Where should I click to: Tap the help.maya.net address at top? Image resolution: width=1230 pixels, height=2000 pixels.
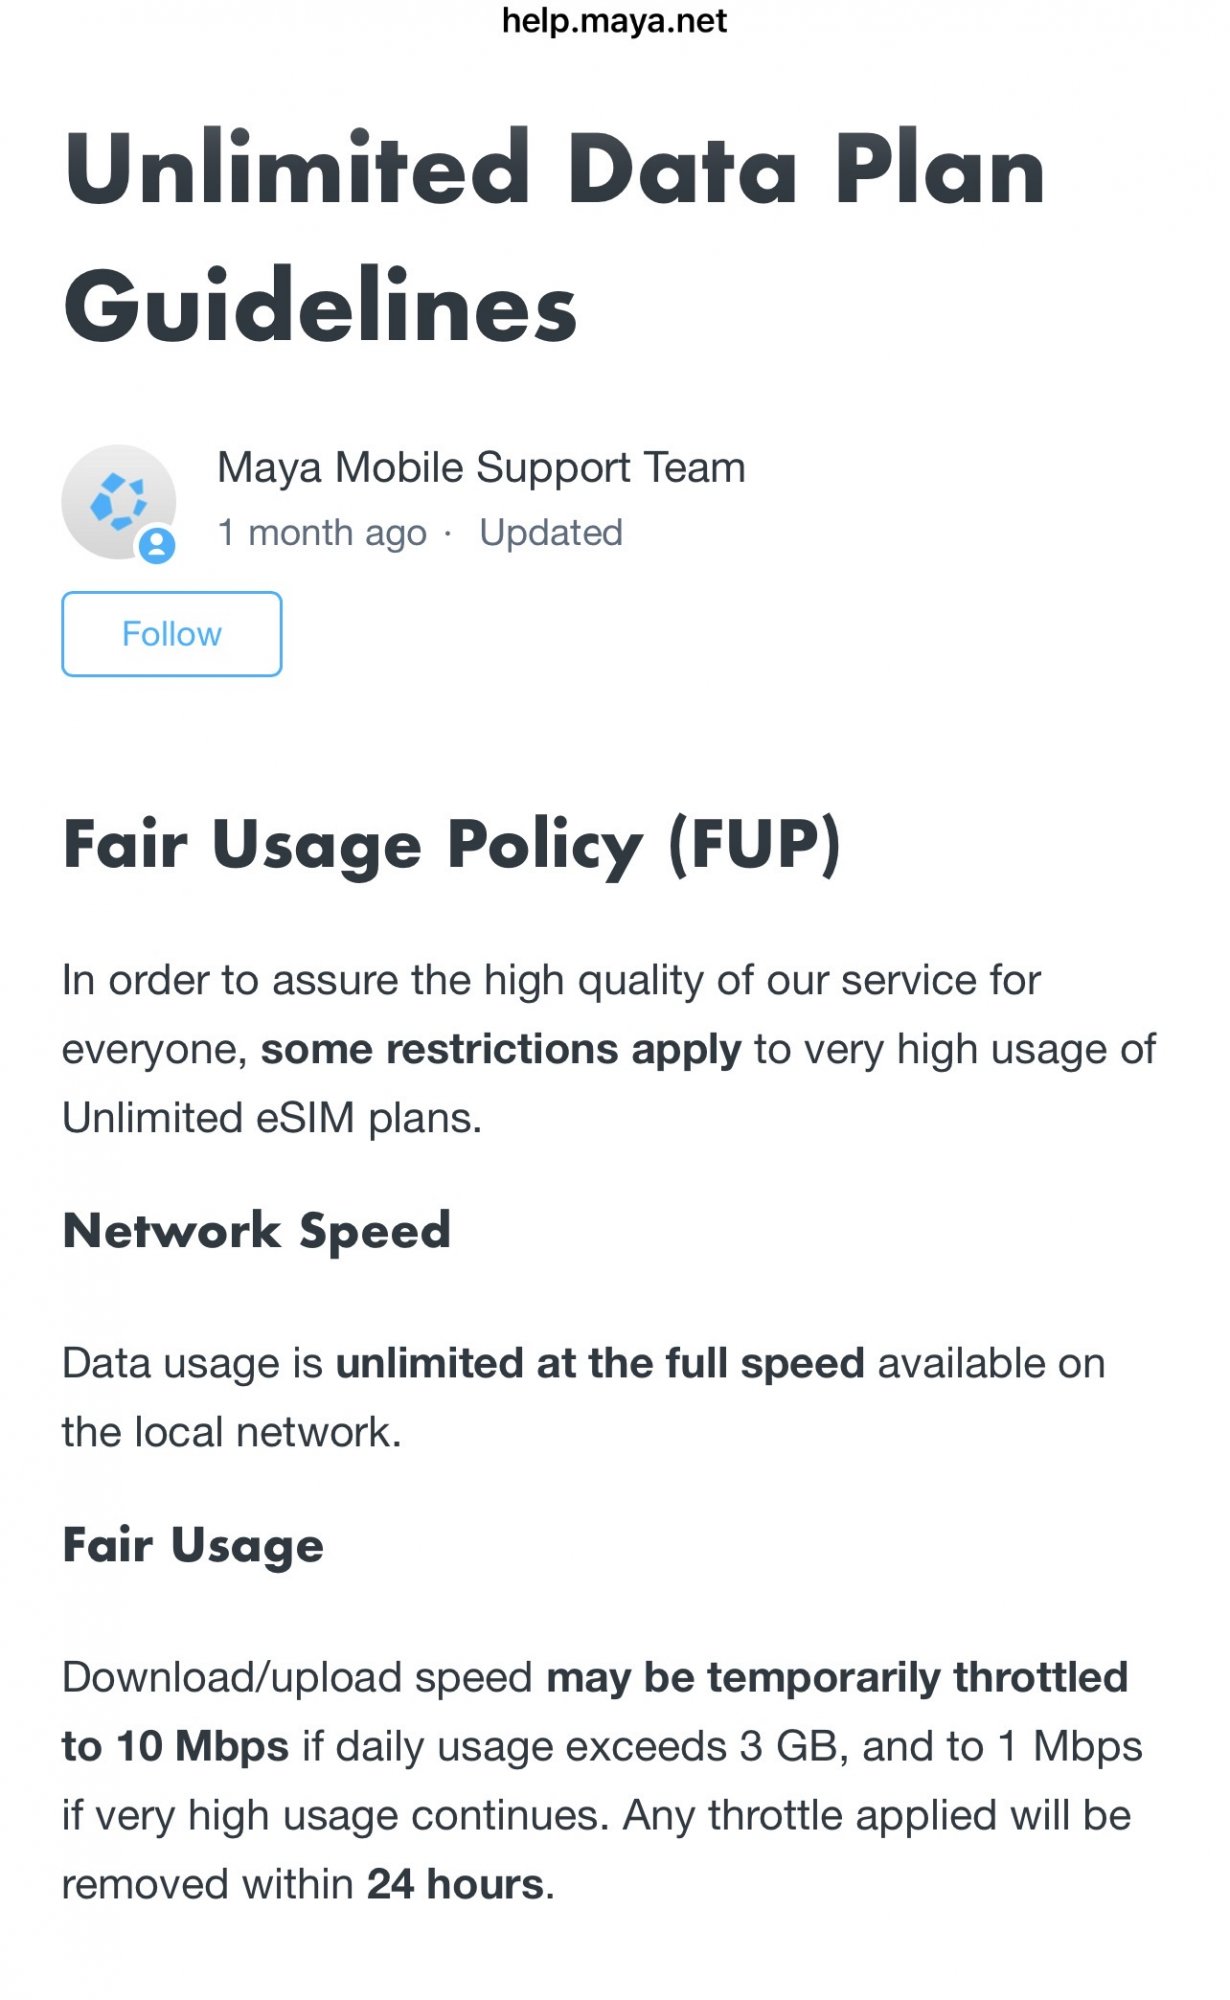[614, 21]
